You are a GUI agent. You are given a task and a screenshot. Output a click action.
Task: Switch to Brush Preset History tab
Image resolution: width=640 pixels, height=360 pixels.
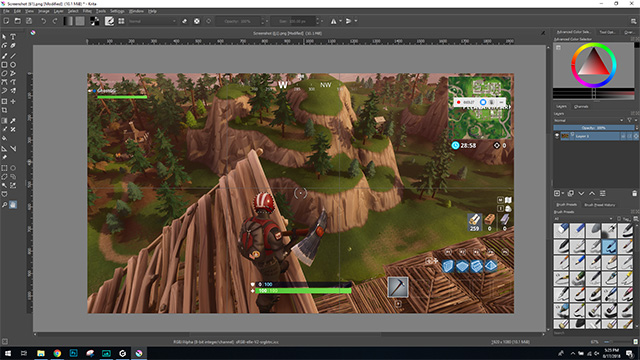click(x=599, y=205)
